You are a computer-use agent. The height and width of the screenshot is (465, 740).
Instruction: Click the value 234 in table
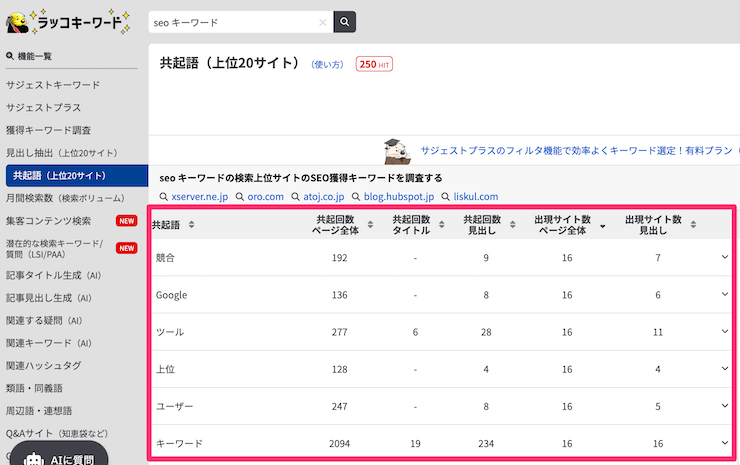(486, 443)
